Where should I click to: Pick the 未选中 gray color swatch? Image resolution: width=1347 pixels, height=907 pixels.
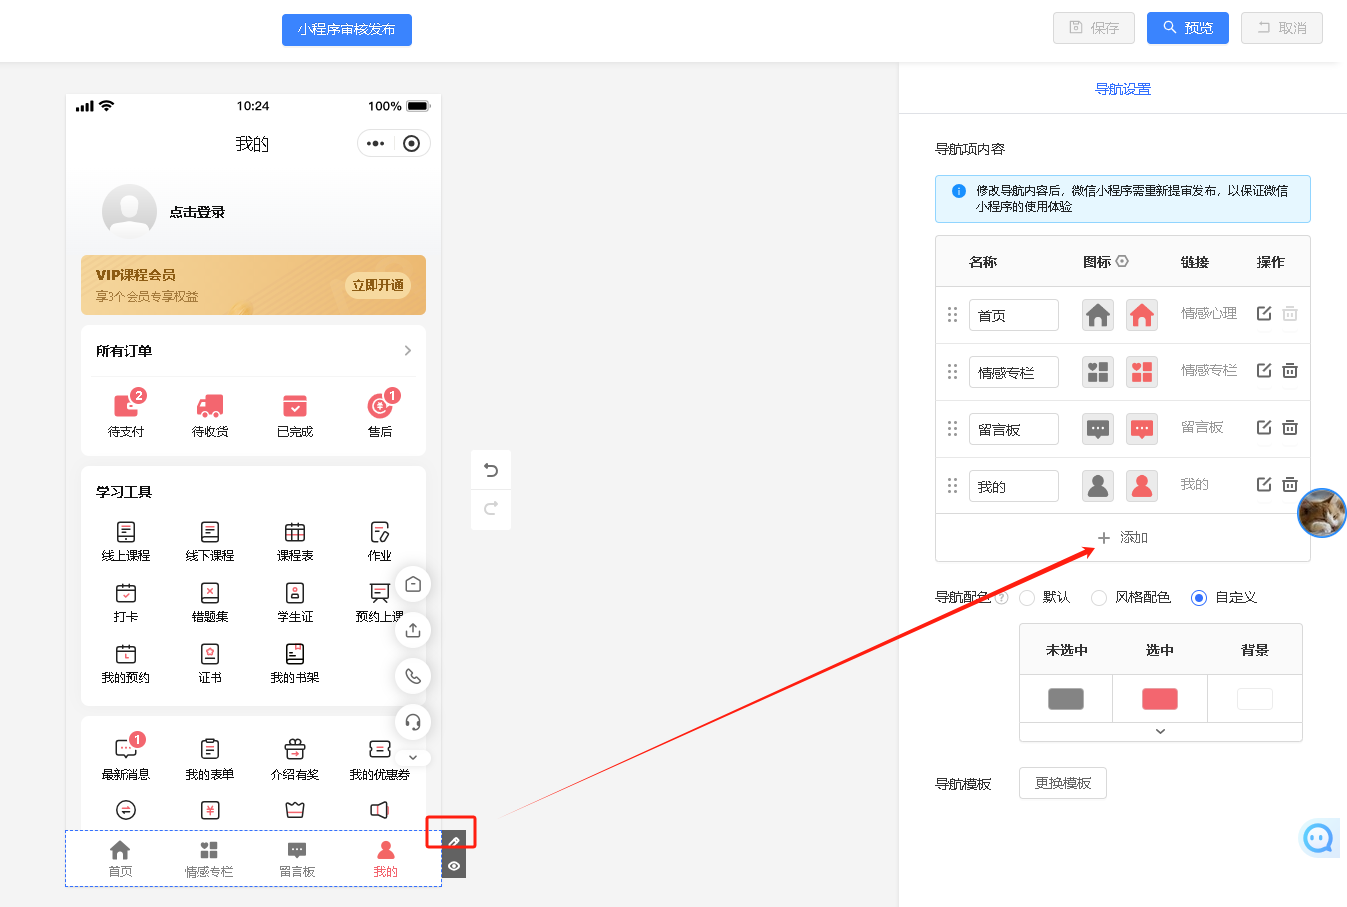coord(1066,699)
